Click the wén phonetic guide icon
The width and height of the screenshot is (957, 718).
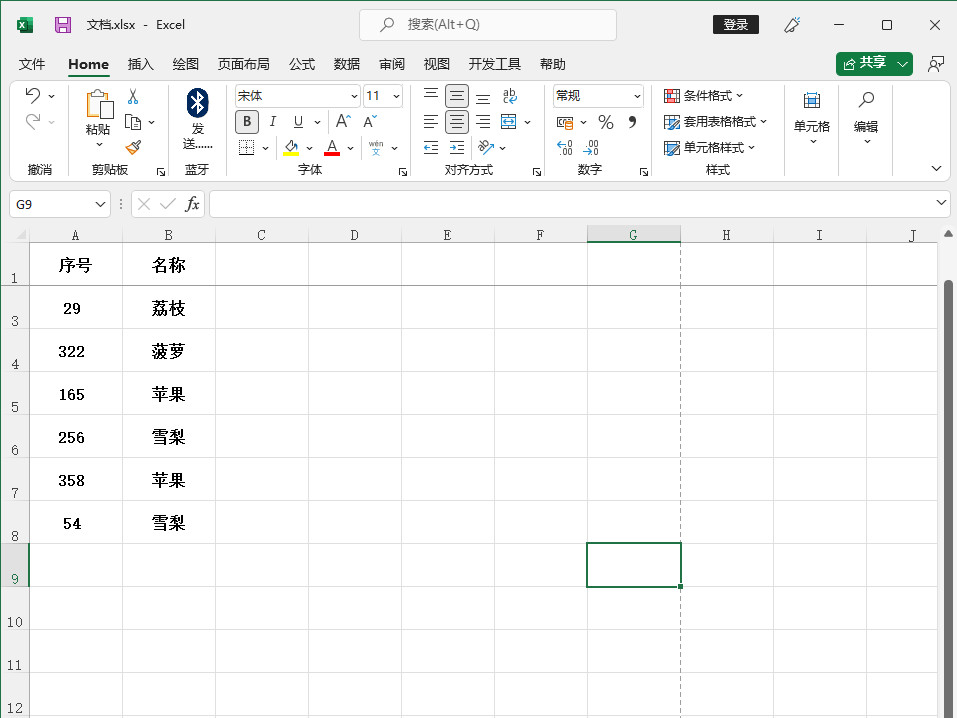376,148
